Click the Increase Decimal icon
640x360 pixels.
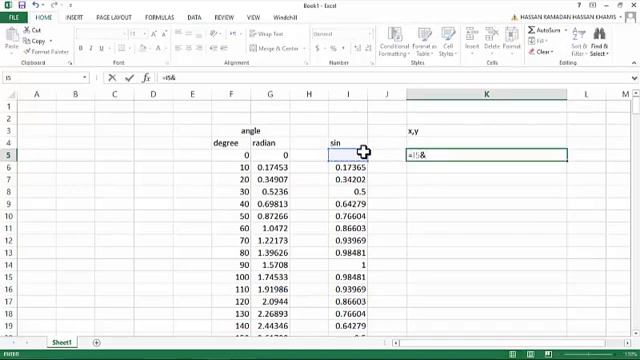click(358, 48)
